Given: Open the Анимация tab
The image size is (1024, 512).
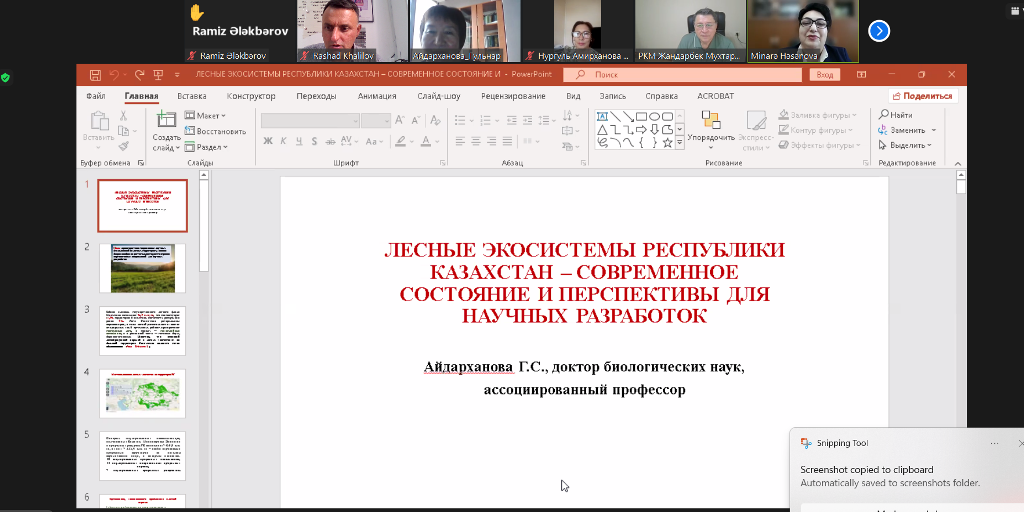Looking at the screenshot, I should pyautogui.click(x=377, y=96).
